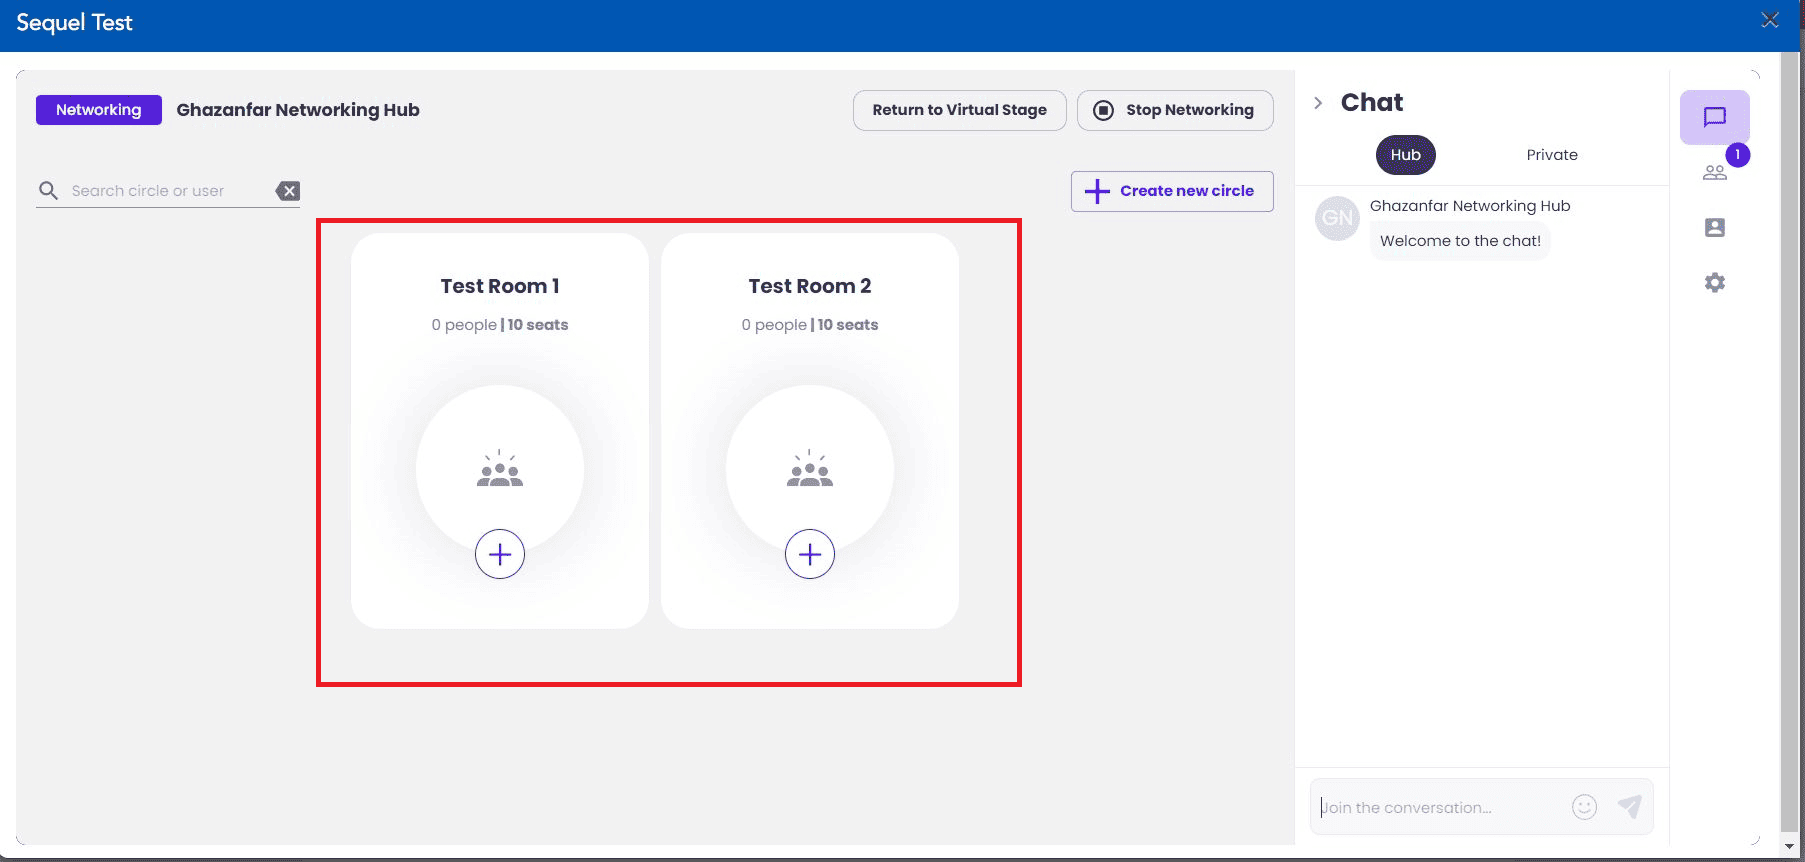
Task: Close the Sequel Test window
Action: pyautogui.click(x=1769, y=20)
